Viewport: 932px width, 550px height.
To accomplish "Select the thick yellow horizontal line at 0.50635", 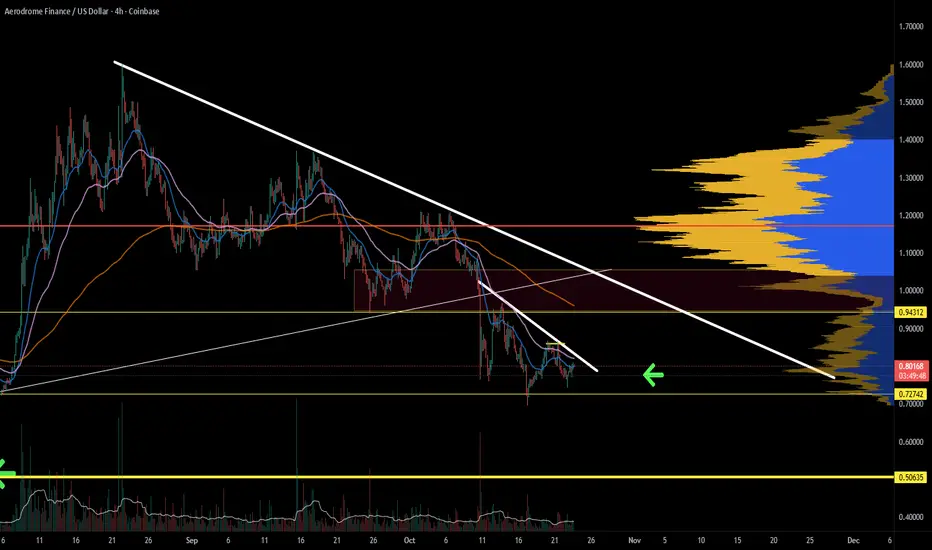I will 446,477.
